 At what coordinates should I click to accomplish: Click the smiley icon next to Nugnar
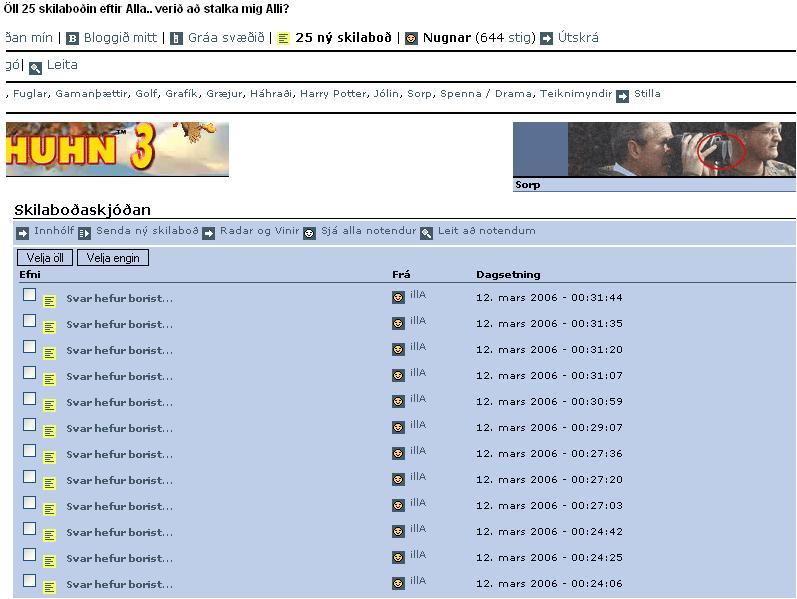pyautogui.click(x=411, y=39)
